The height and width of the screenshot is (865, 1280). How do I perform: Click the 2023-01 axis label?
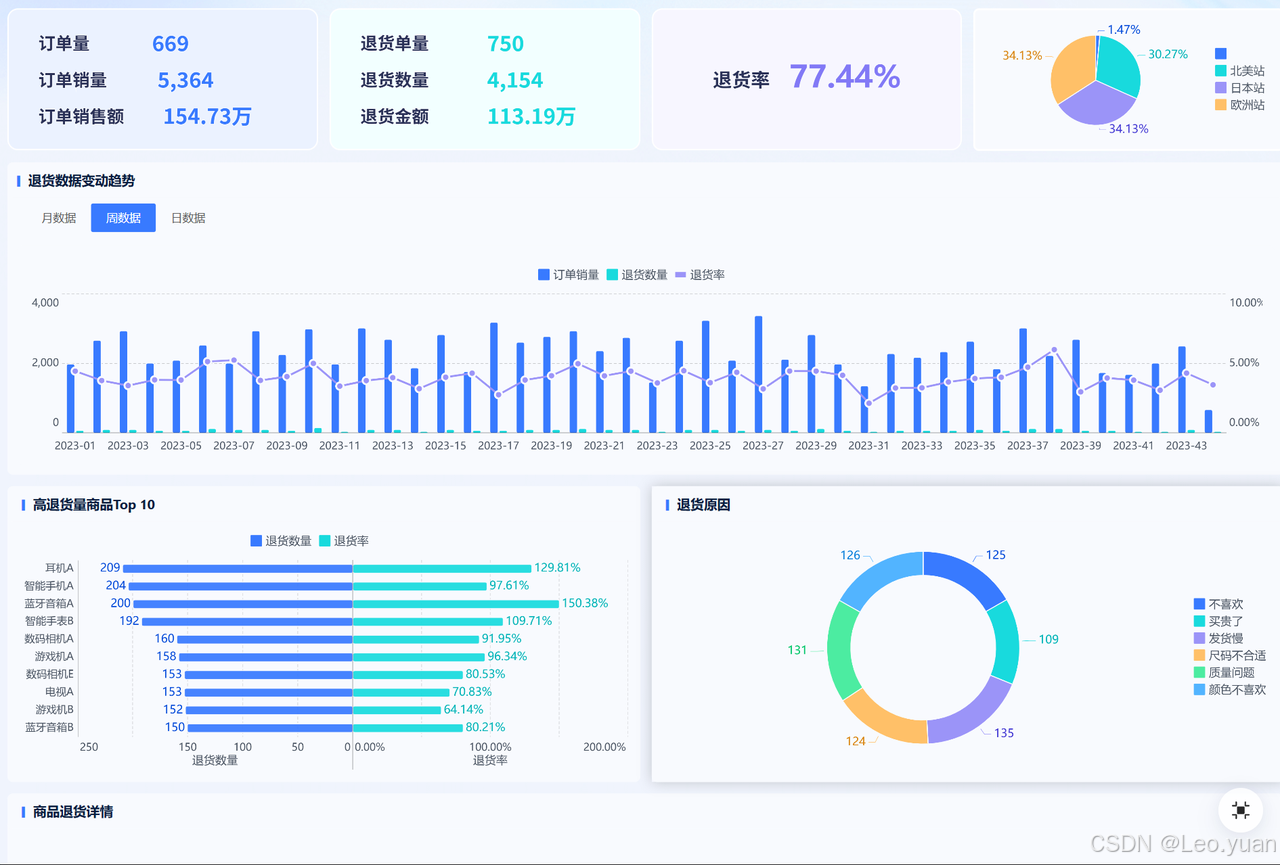[75, 446]
